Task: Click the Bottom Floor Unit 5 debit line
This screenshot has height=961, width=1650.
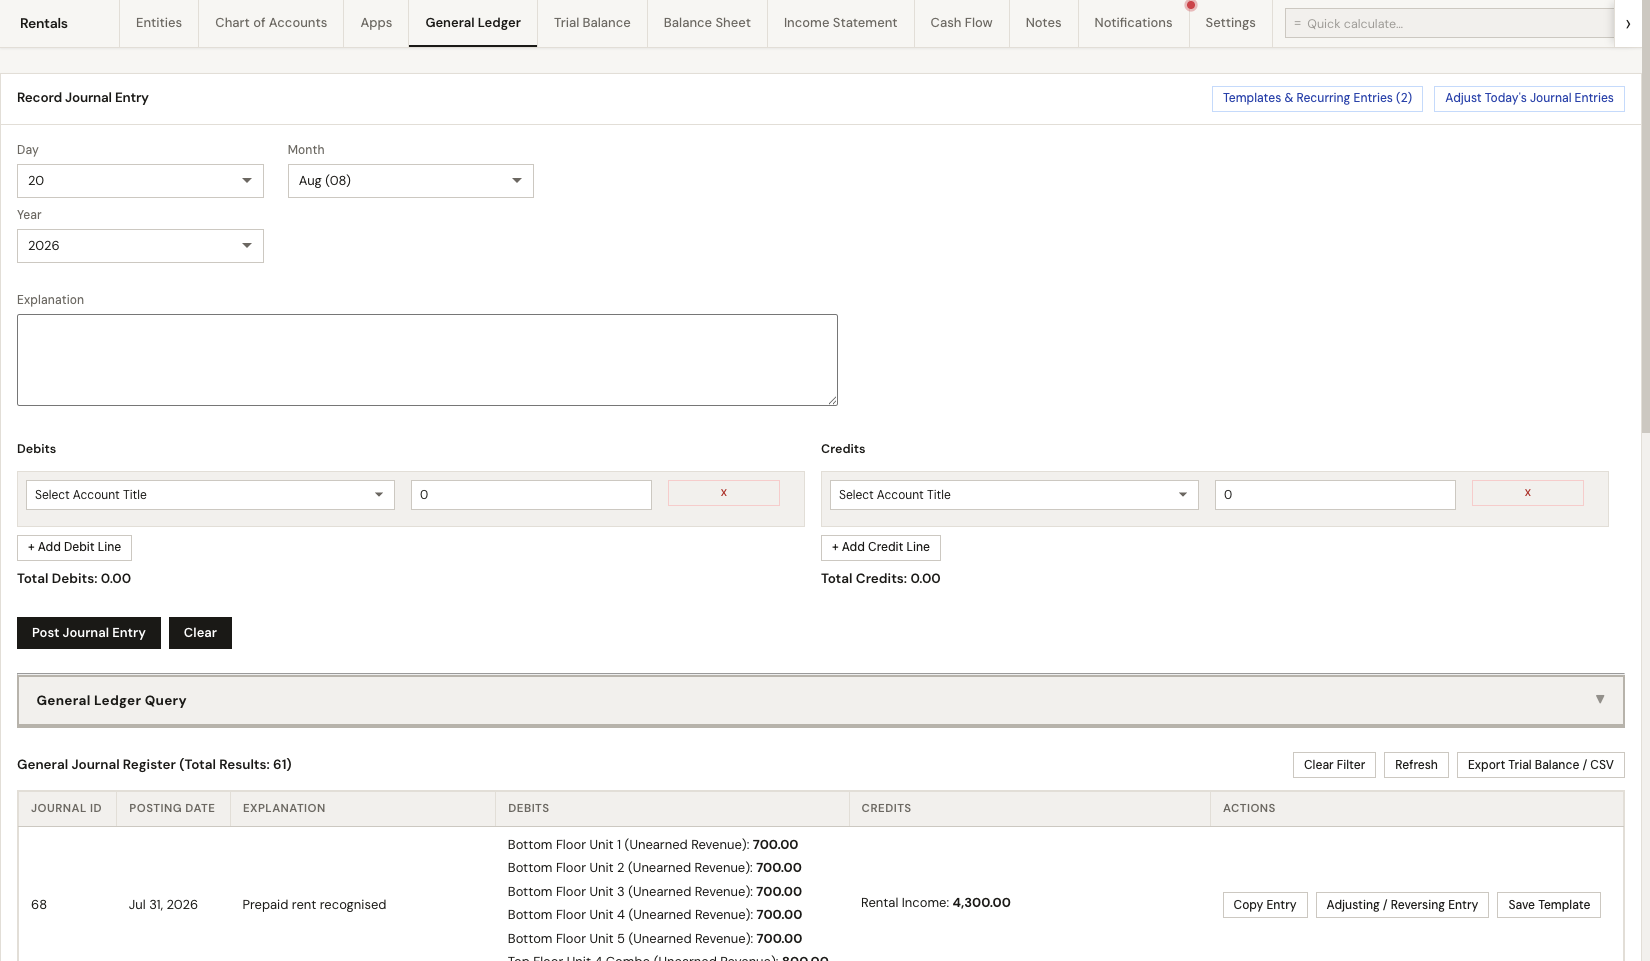Action: [655, 939]
